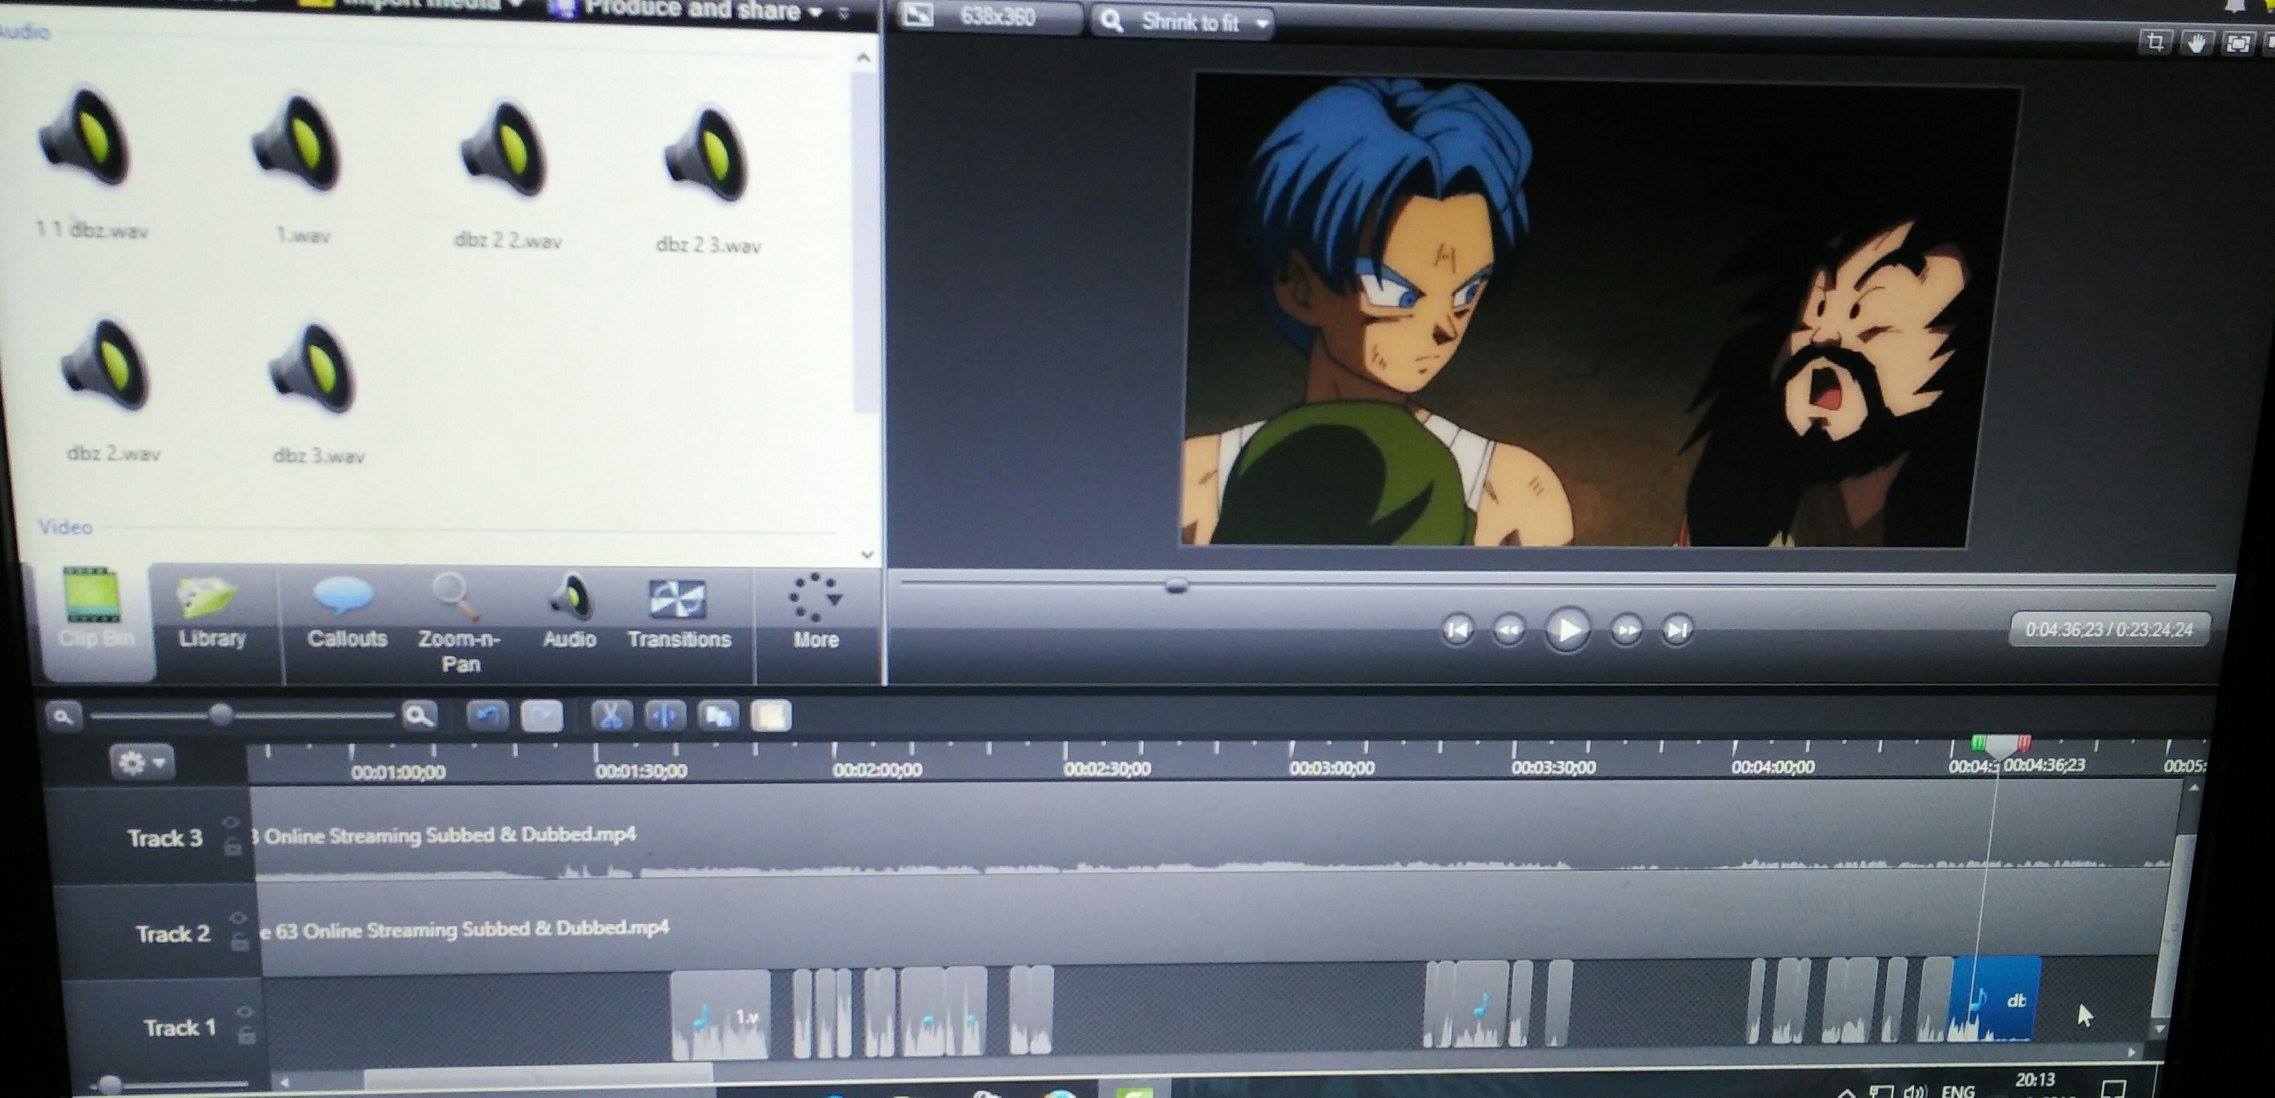Image resolution: width=2275 pixels, height=1098 pixels.
Task: Undo the last edit
Action: pyautogui.click(x=488, y=715)
